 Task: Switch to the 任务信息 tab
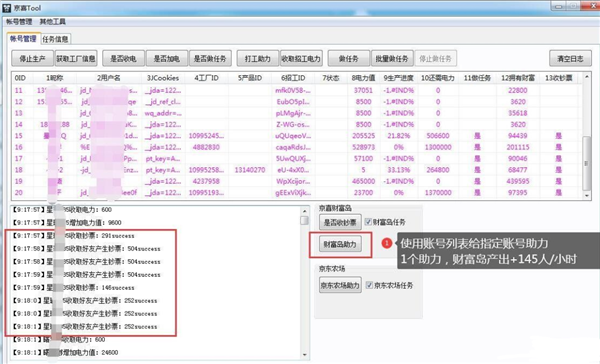[x=55, y=39]
